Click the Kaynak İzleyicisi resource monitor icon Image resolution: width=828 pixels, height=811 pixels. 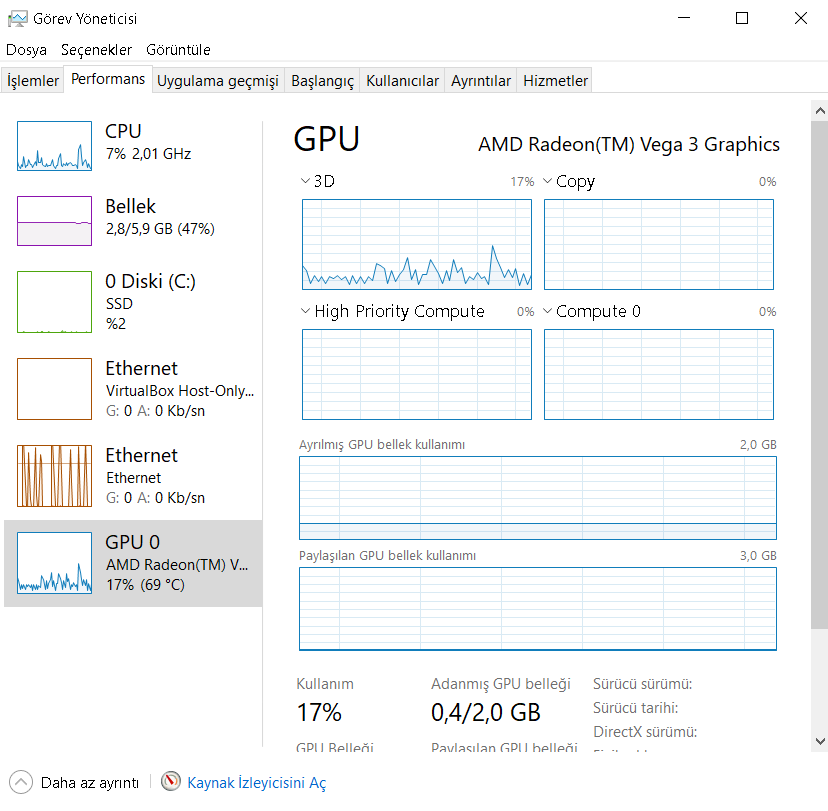(x=171, y=782)
